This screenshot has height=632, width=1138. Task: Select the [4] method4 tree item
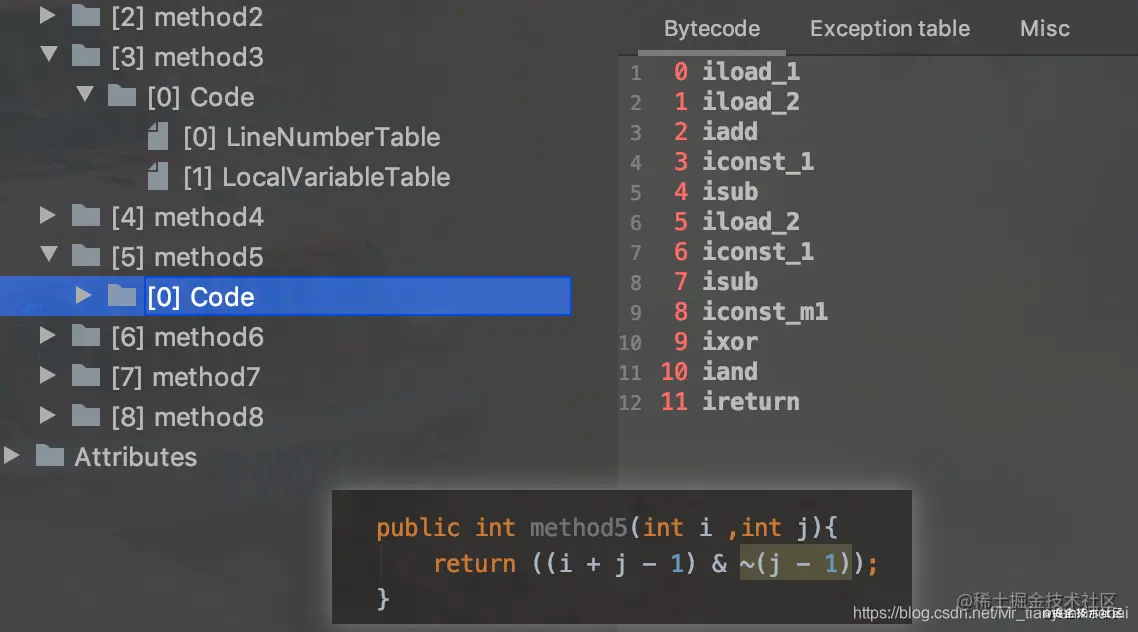pos(187,217)
